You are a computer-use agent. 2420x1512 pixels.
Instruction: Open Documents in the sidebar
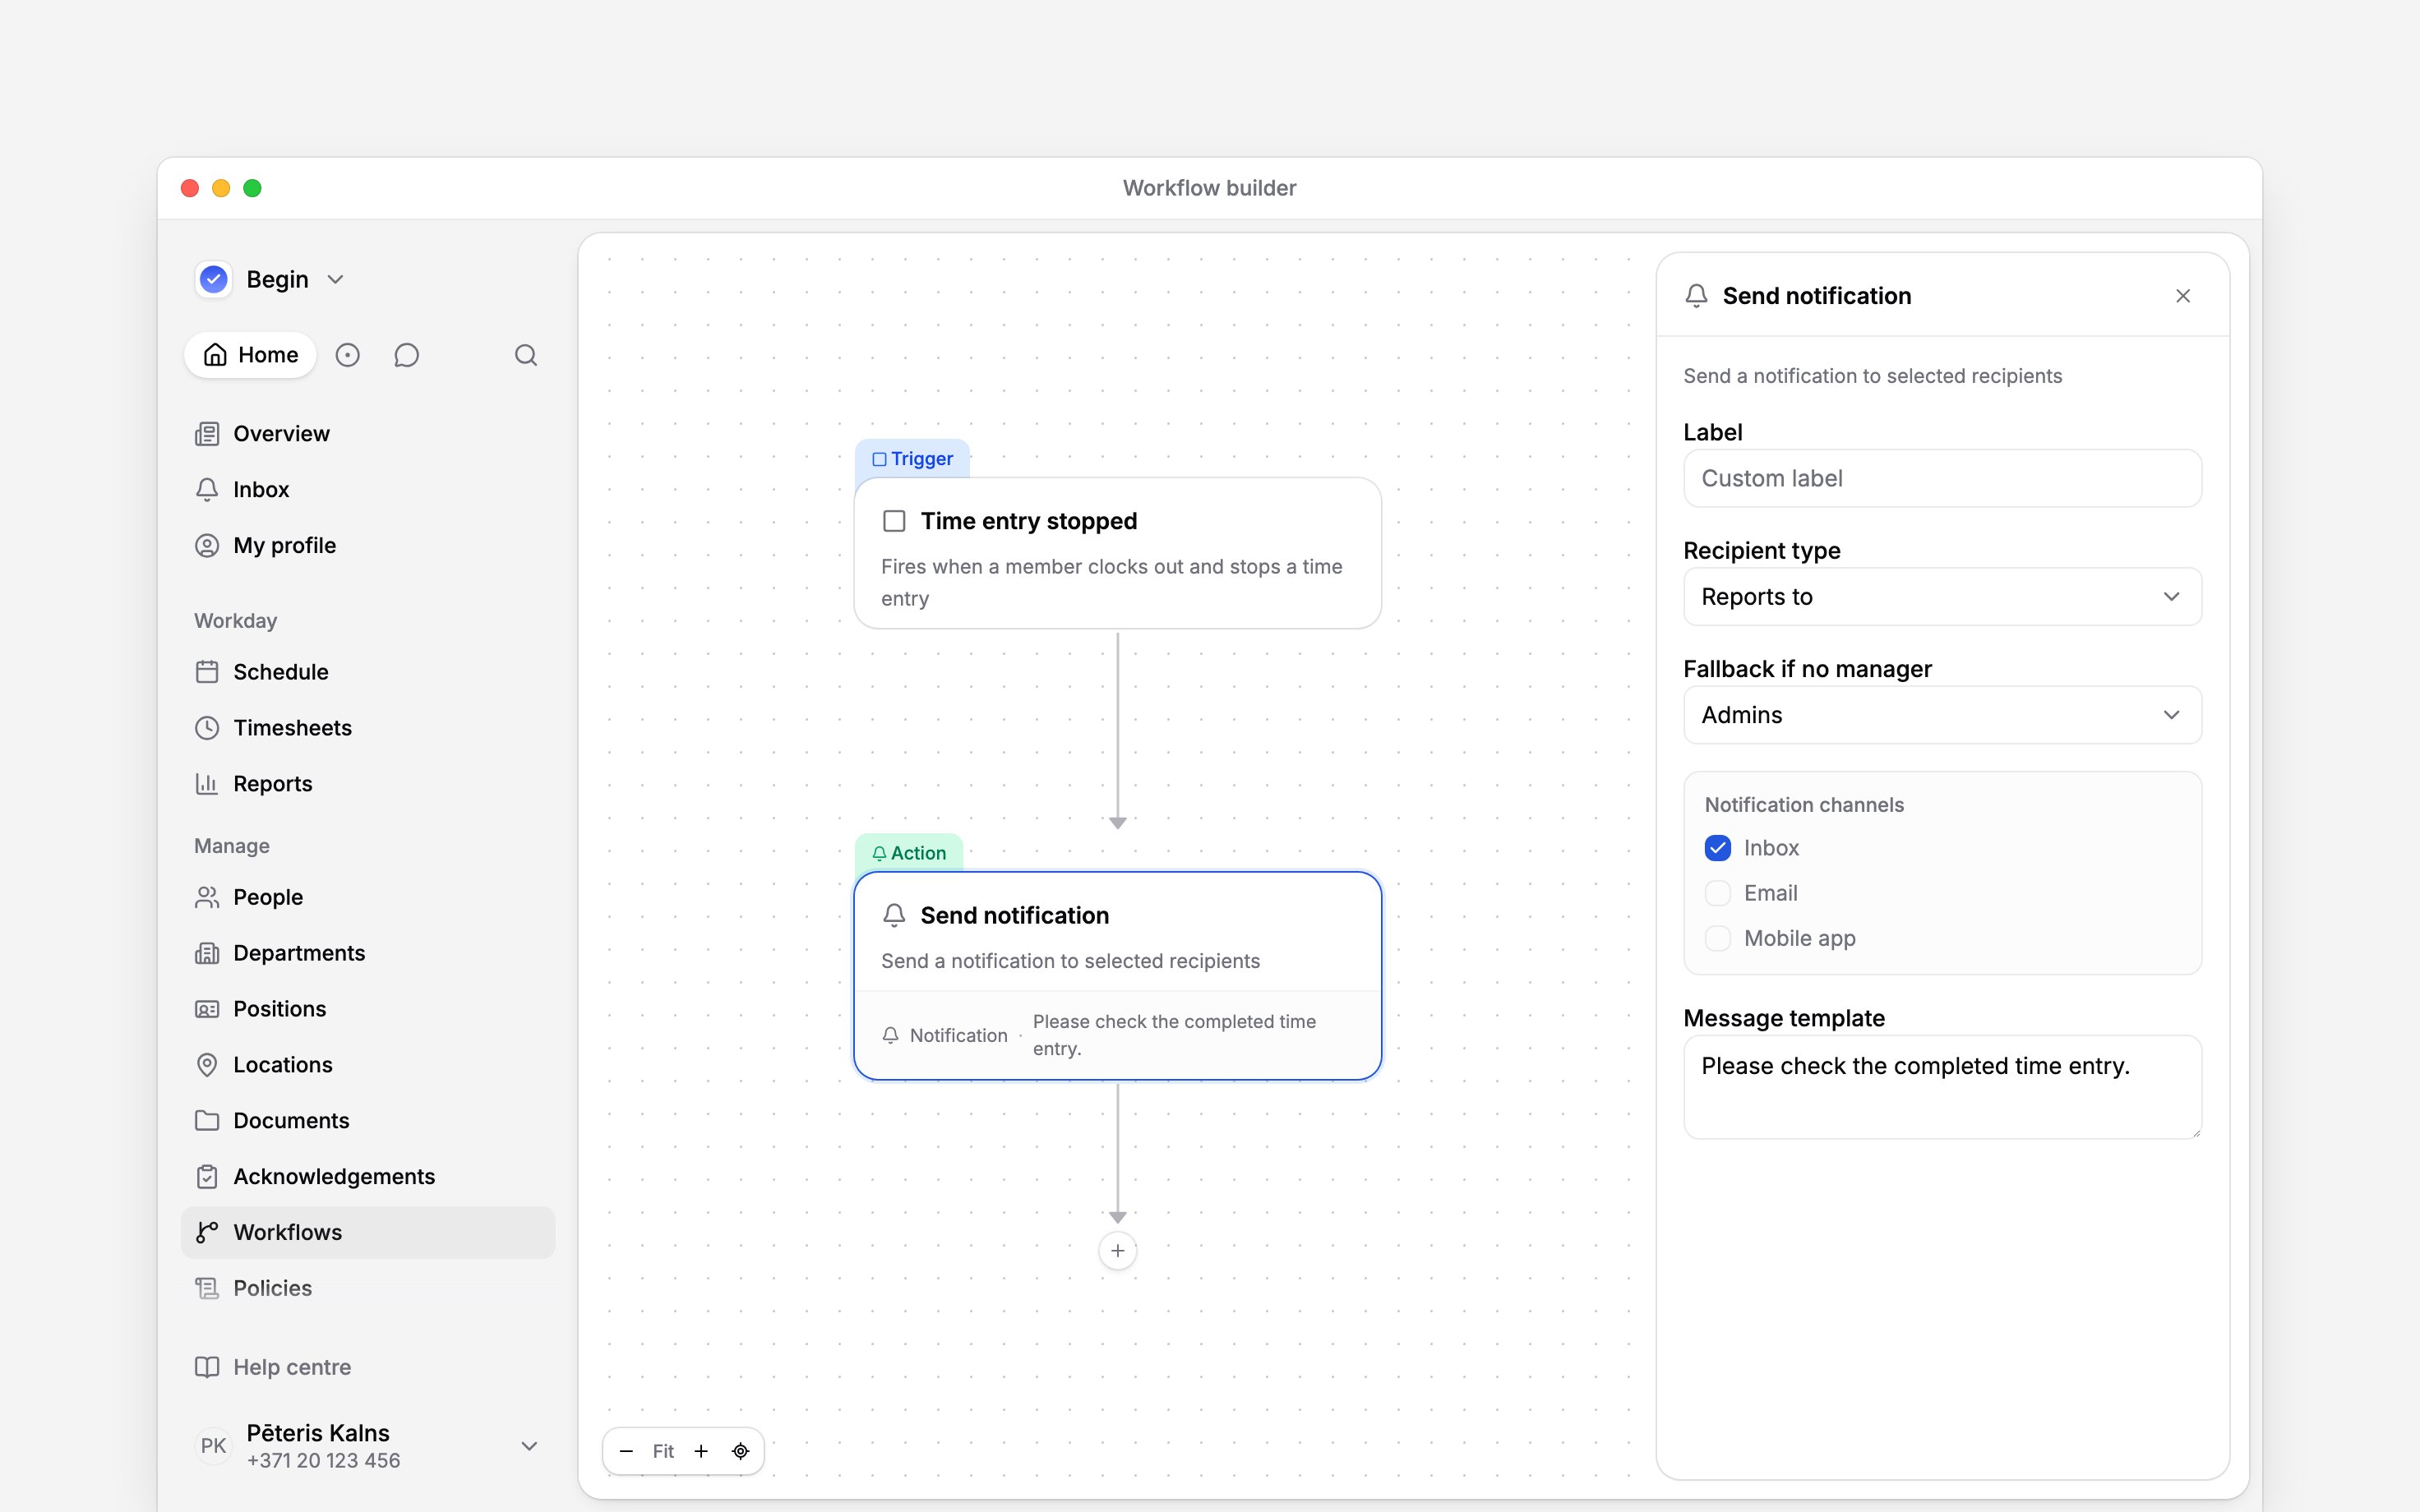(368, 1121)
